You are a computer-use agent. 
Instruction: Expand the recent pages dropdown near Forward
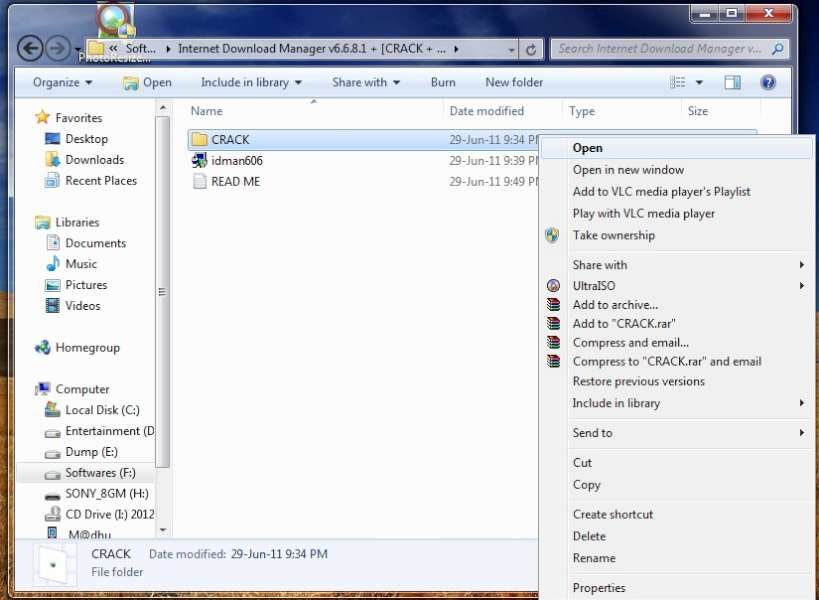click(77, 49)
